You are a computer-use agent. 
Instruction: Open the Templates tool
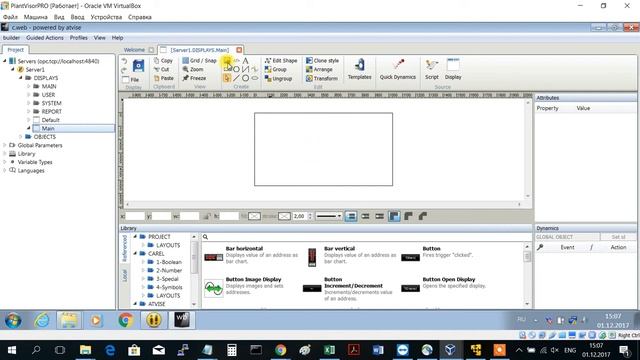tap(359, 69)
